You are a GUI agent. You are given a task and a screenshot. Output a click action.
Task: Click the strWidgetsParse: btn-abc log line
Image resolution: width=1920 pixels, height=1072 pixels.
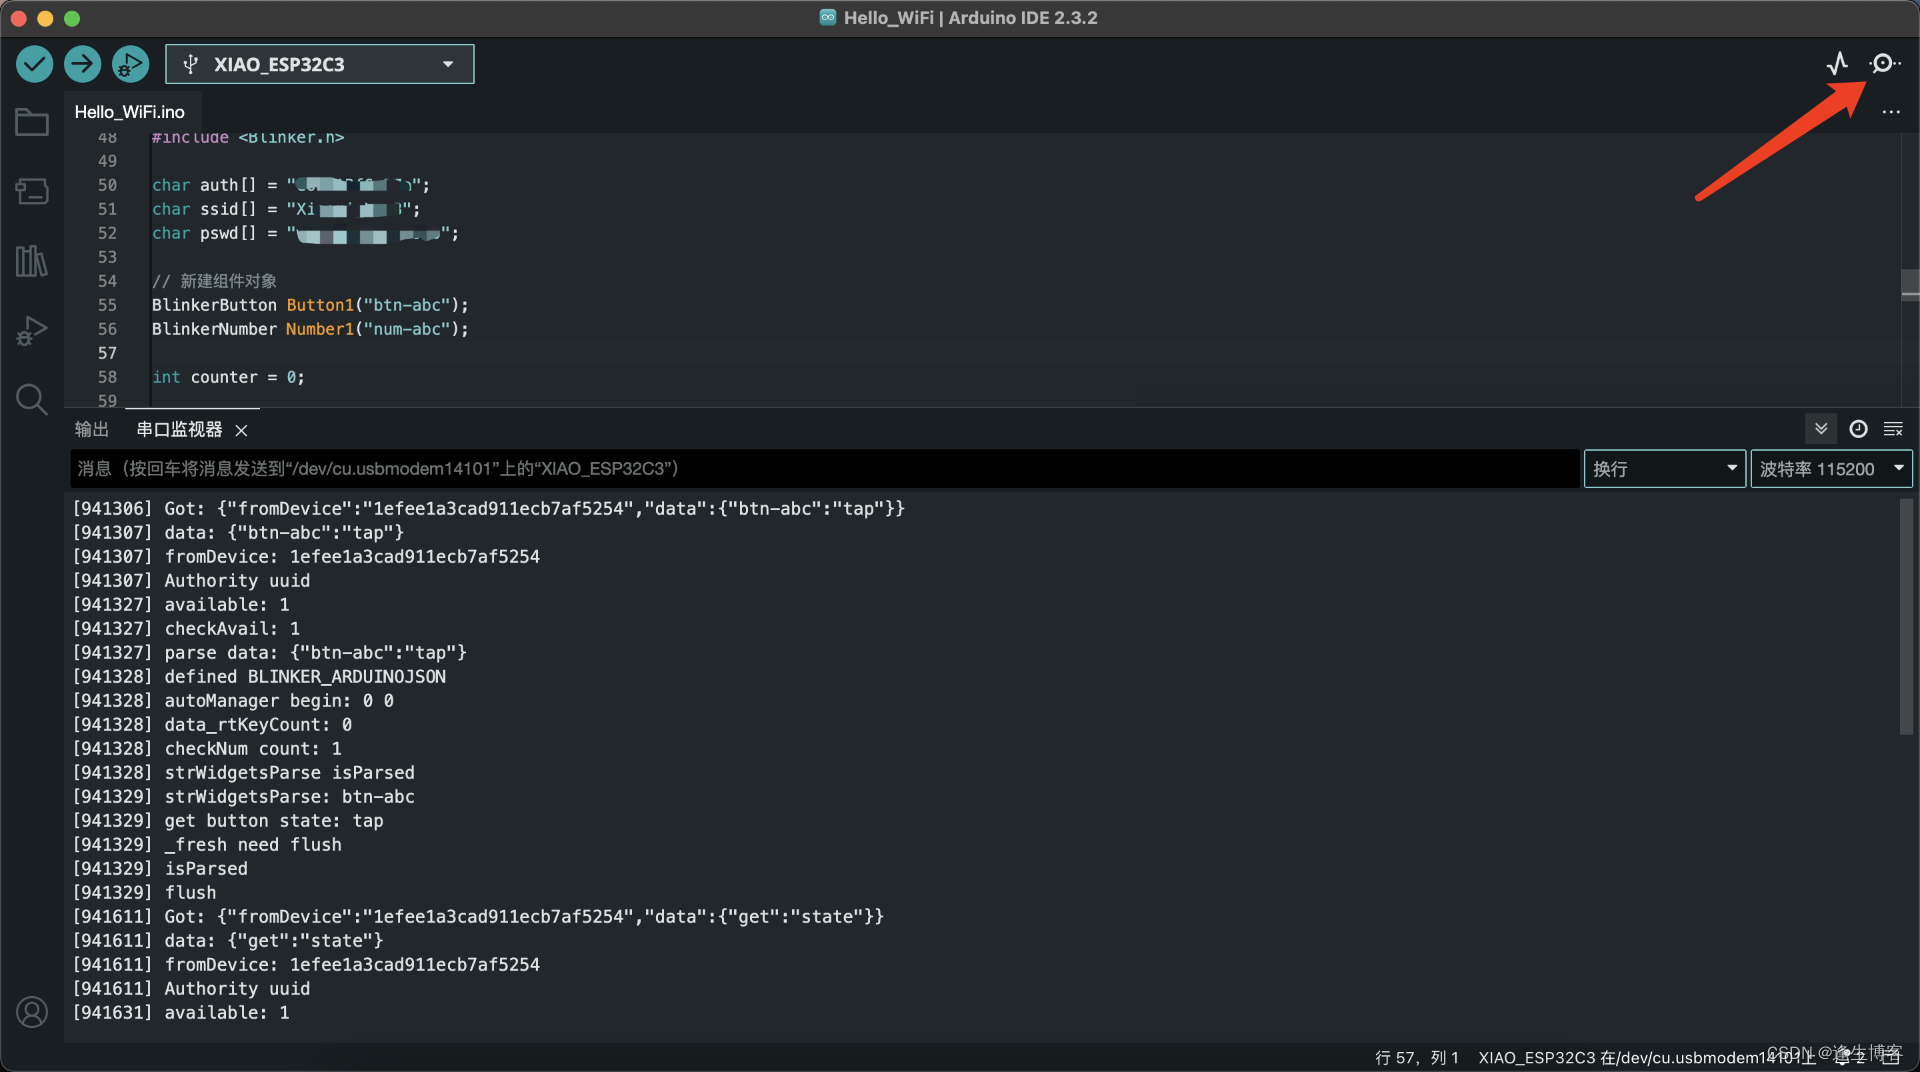click(x=243, y=797)
